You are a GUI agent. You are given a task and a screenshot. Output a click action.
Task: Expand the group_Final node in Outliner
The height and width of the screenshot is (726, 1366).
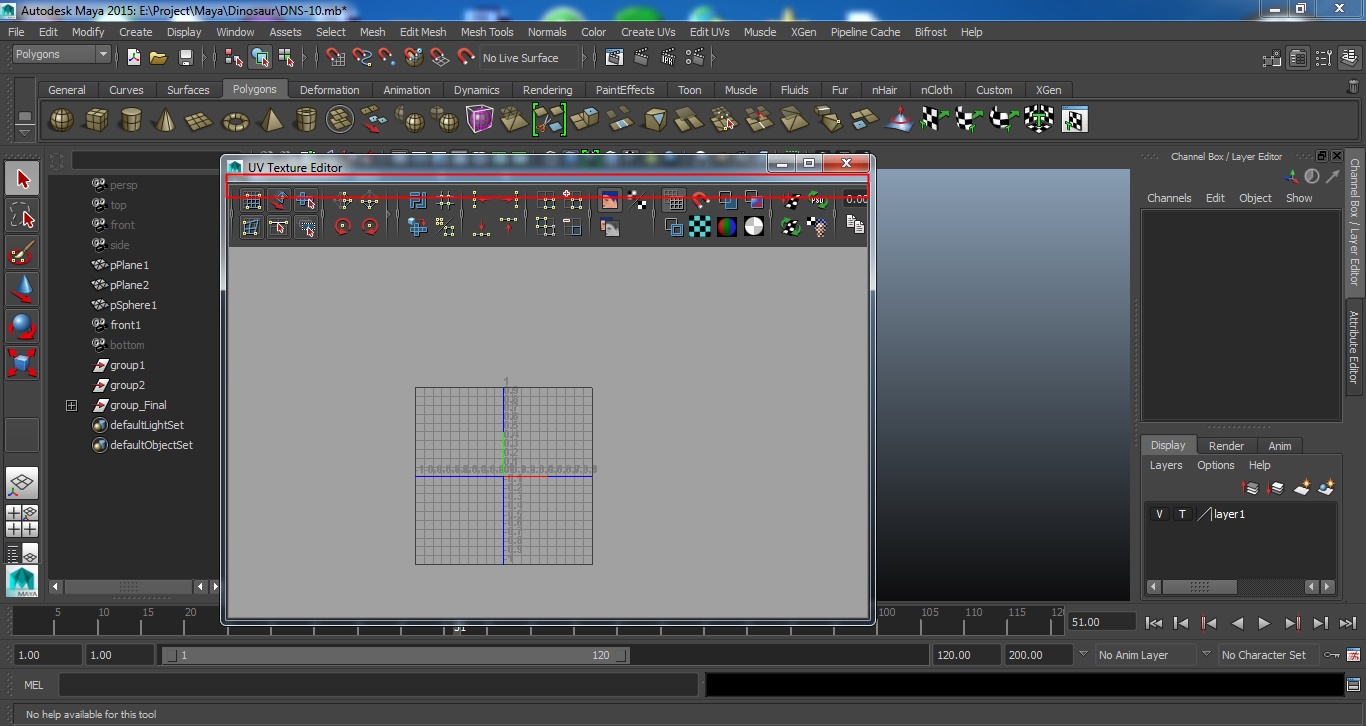71,405
